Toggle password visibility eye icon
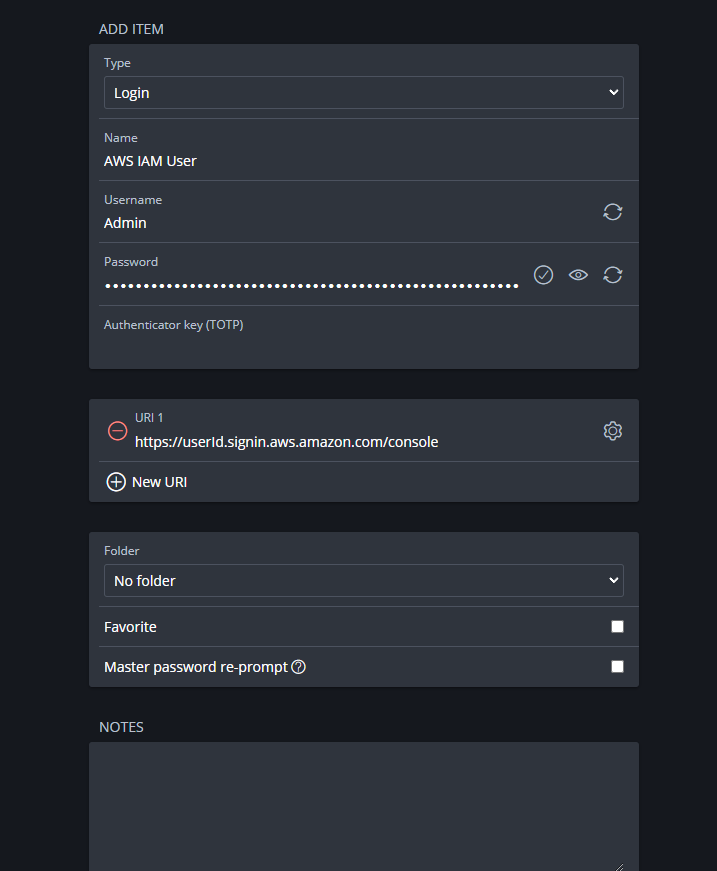717x871 pixels. (578, 275)
